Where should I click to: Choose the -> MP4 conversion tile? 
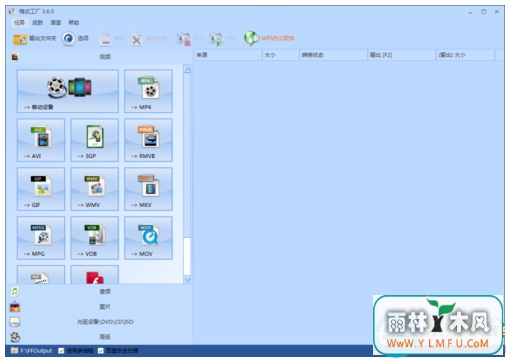click(148, 91)
